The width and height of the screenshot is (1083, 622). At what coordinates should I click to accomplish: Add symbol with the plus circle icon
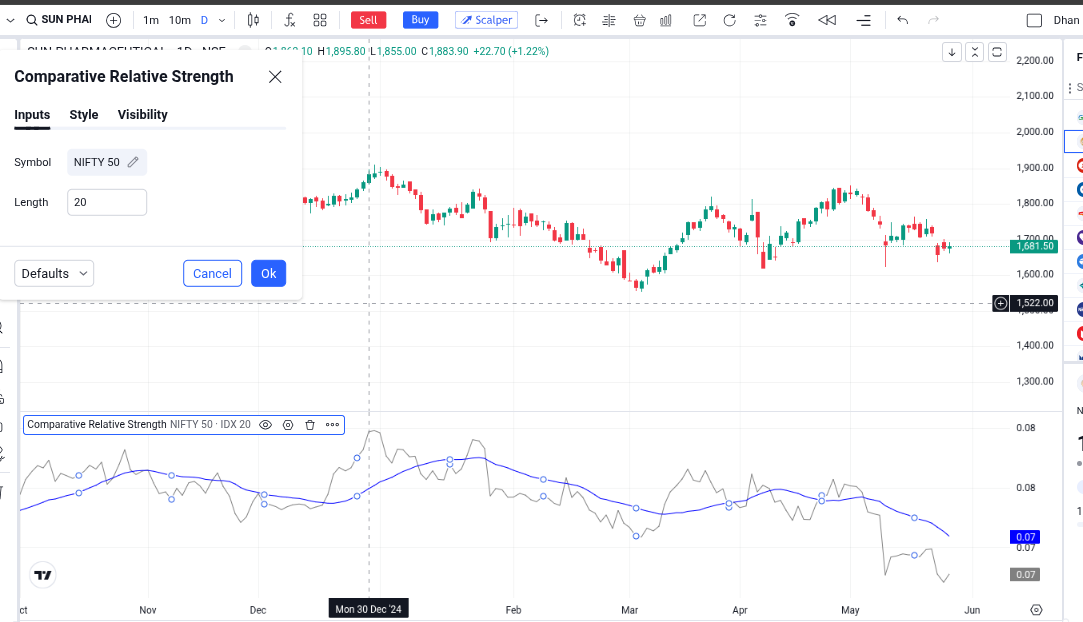pyautogui.click(x=113, y=21)
